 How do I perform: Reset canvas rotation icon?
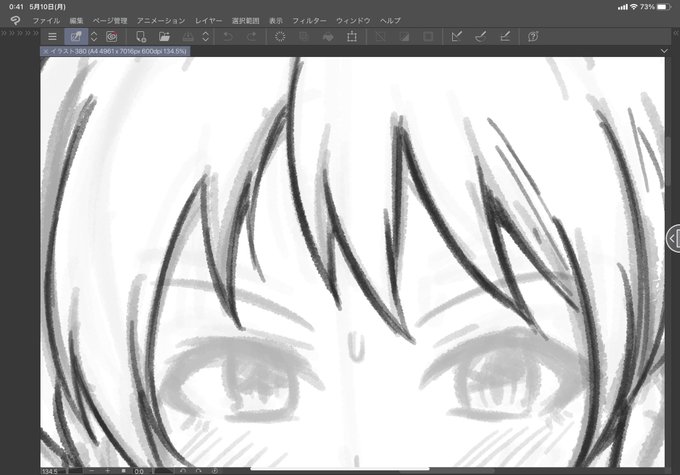(215, 471)
